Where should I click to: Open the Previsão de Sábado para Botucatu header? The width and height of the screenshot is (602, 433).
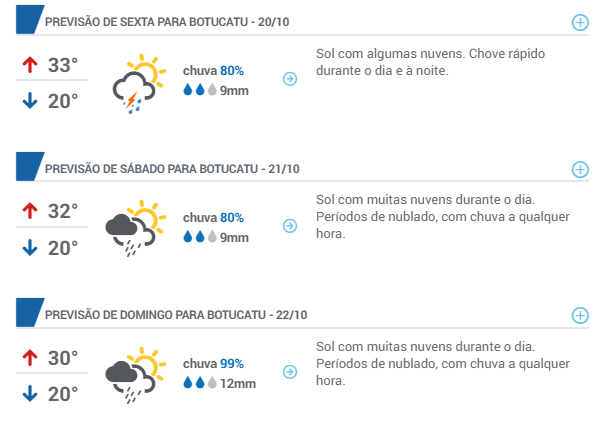click(x=172, y=169)
